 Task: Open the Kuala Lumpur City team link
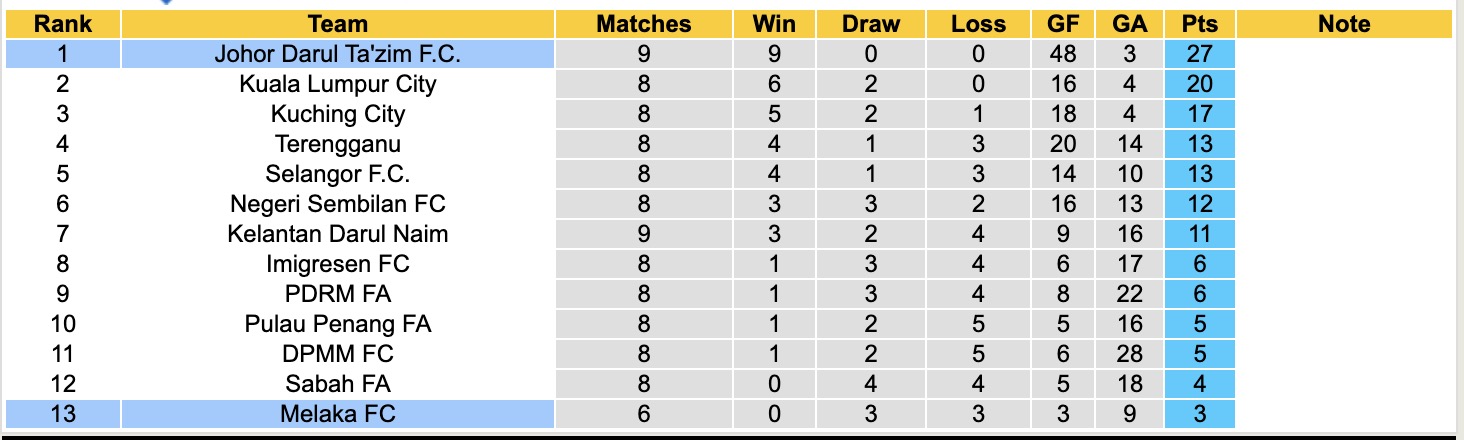338,84
